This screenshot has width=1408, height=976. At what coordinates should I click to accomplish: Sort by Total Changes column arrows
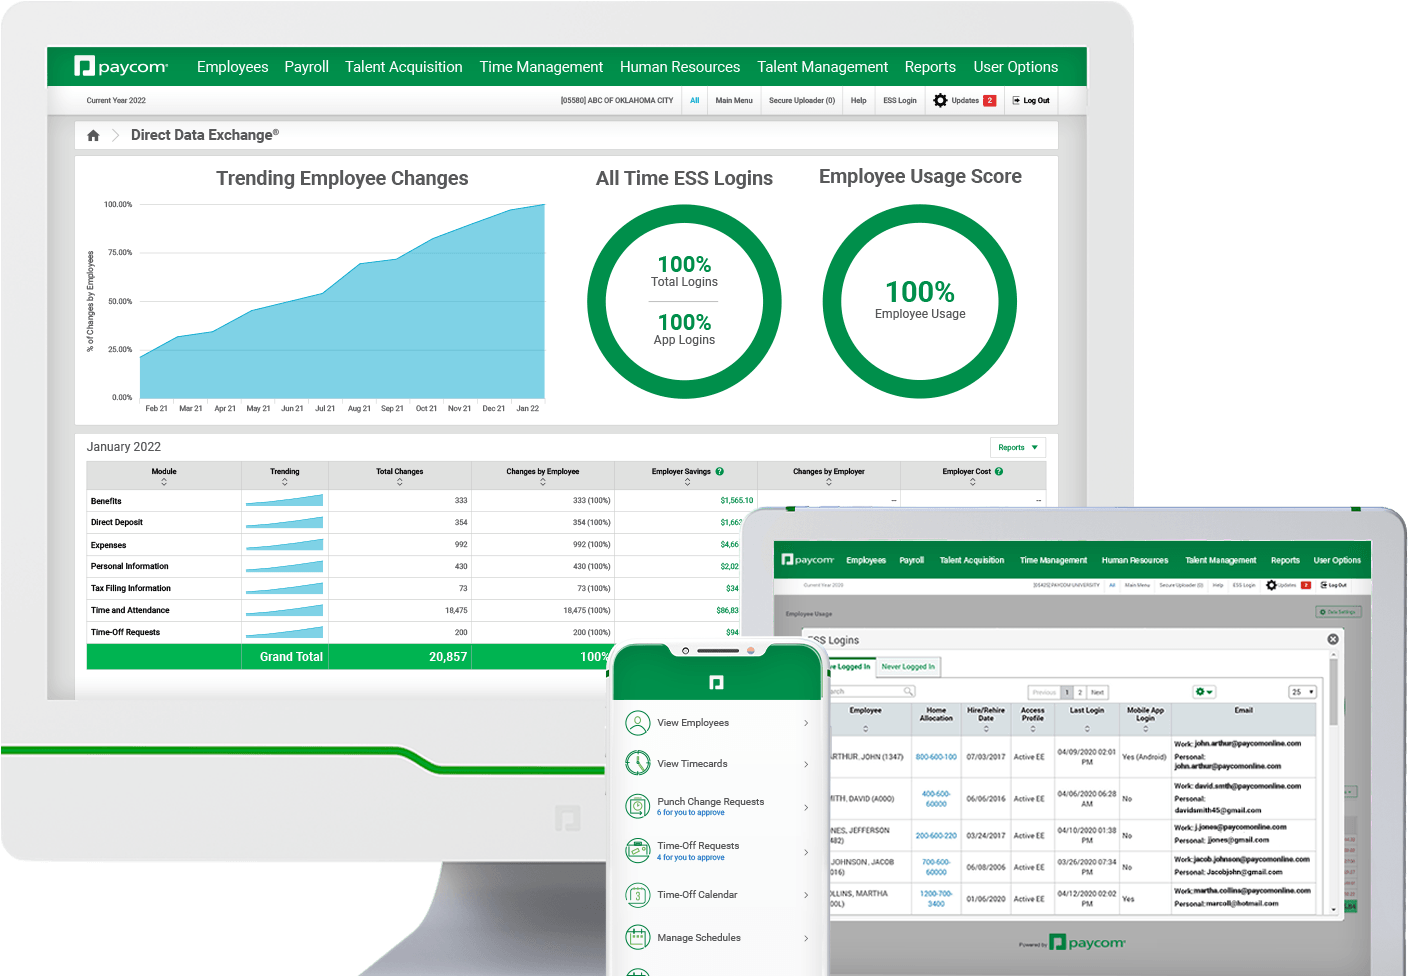399,482
